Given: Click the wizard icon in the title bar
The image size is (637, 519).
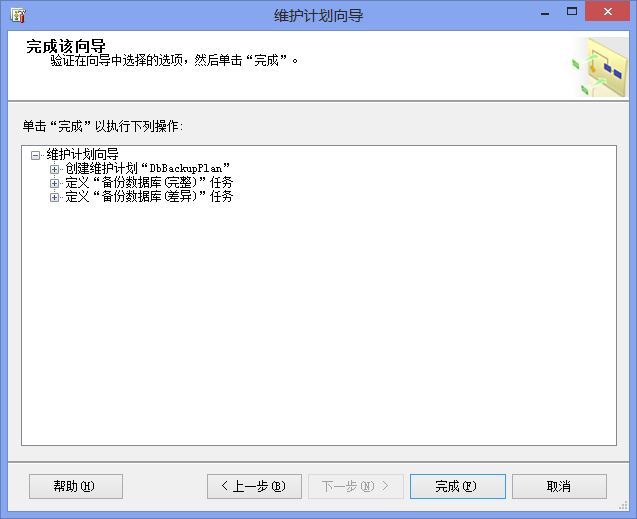Looking at the screenshot, I should (x=17, y=15).
